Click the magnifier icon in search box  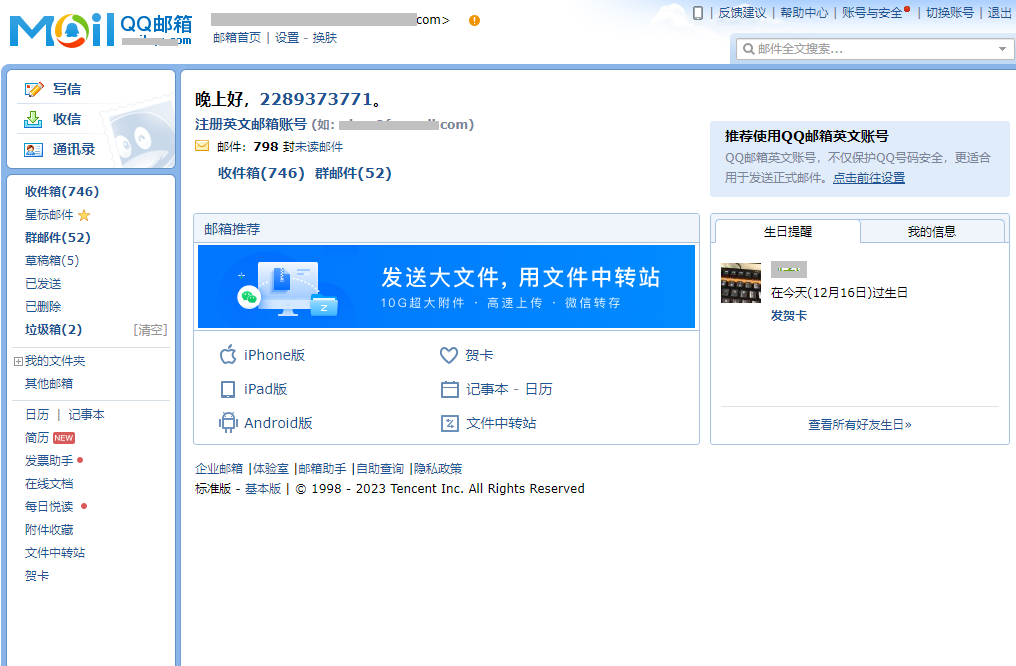coord(748,49)
